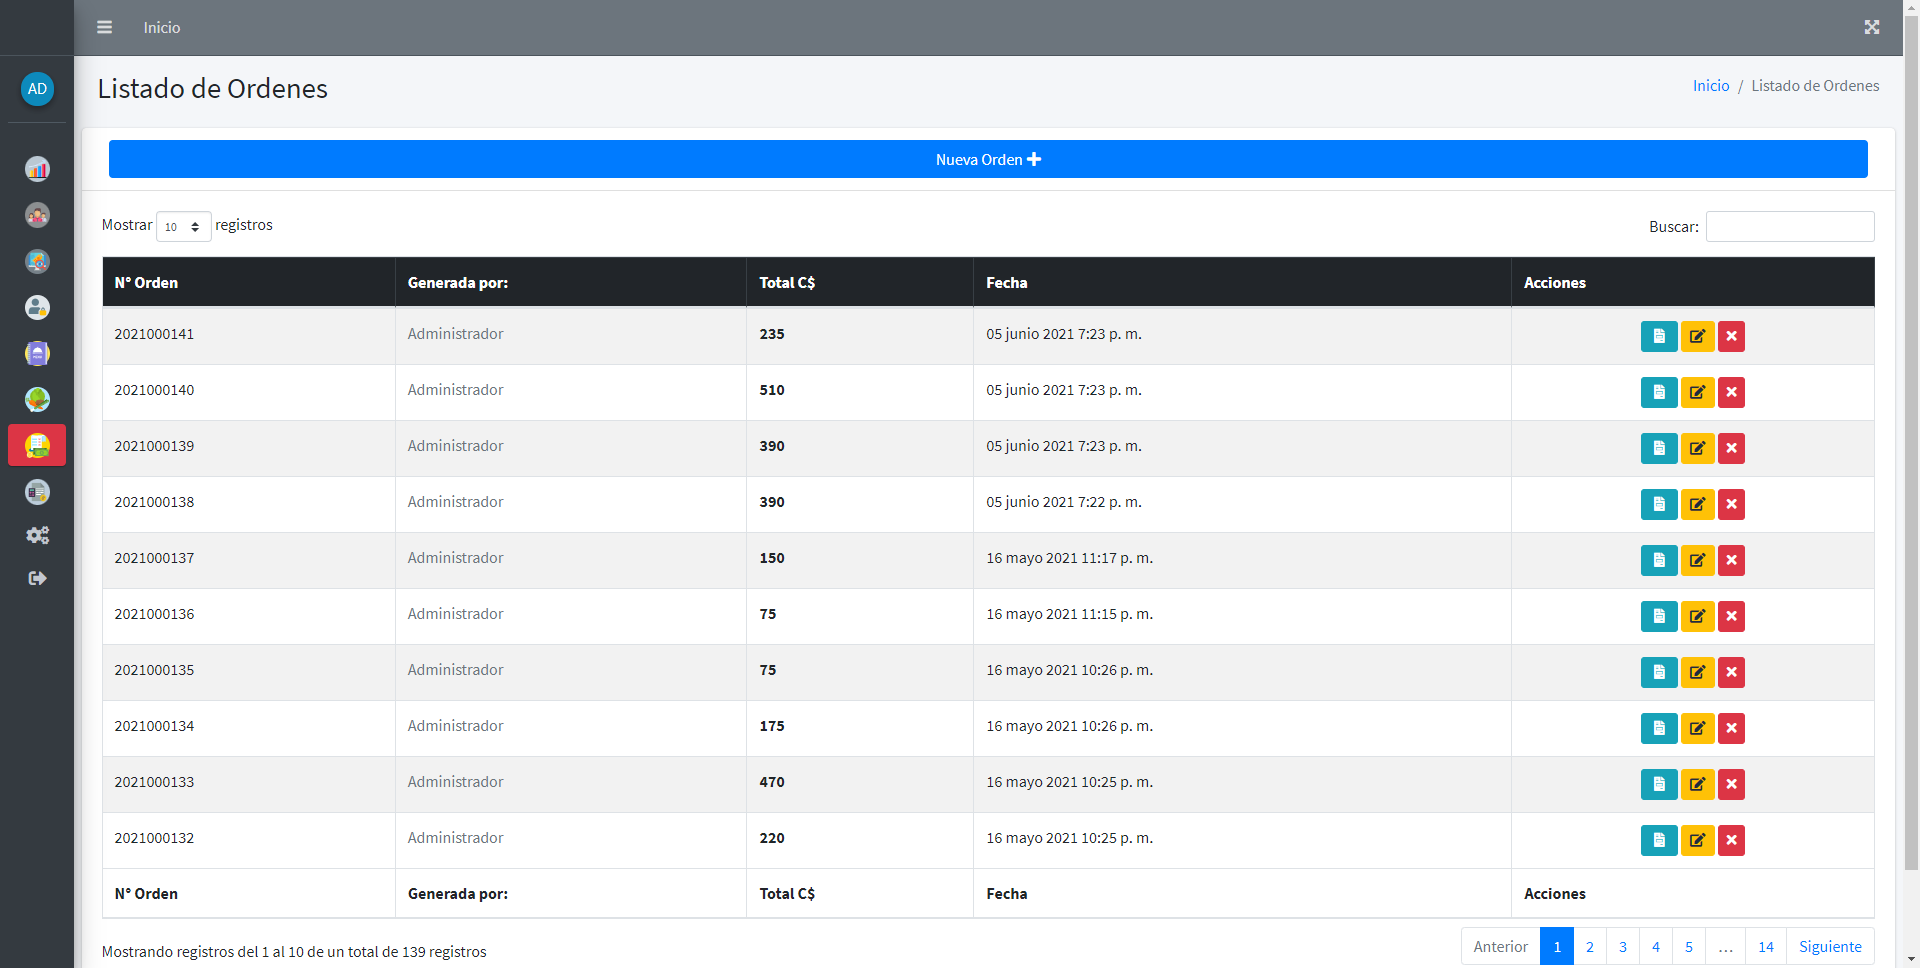Viewport: 1920px width, 968px height.
Task: Edit order 2021000139 with yellow pencil button
Action: (1697, 448)
